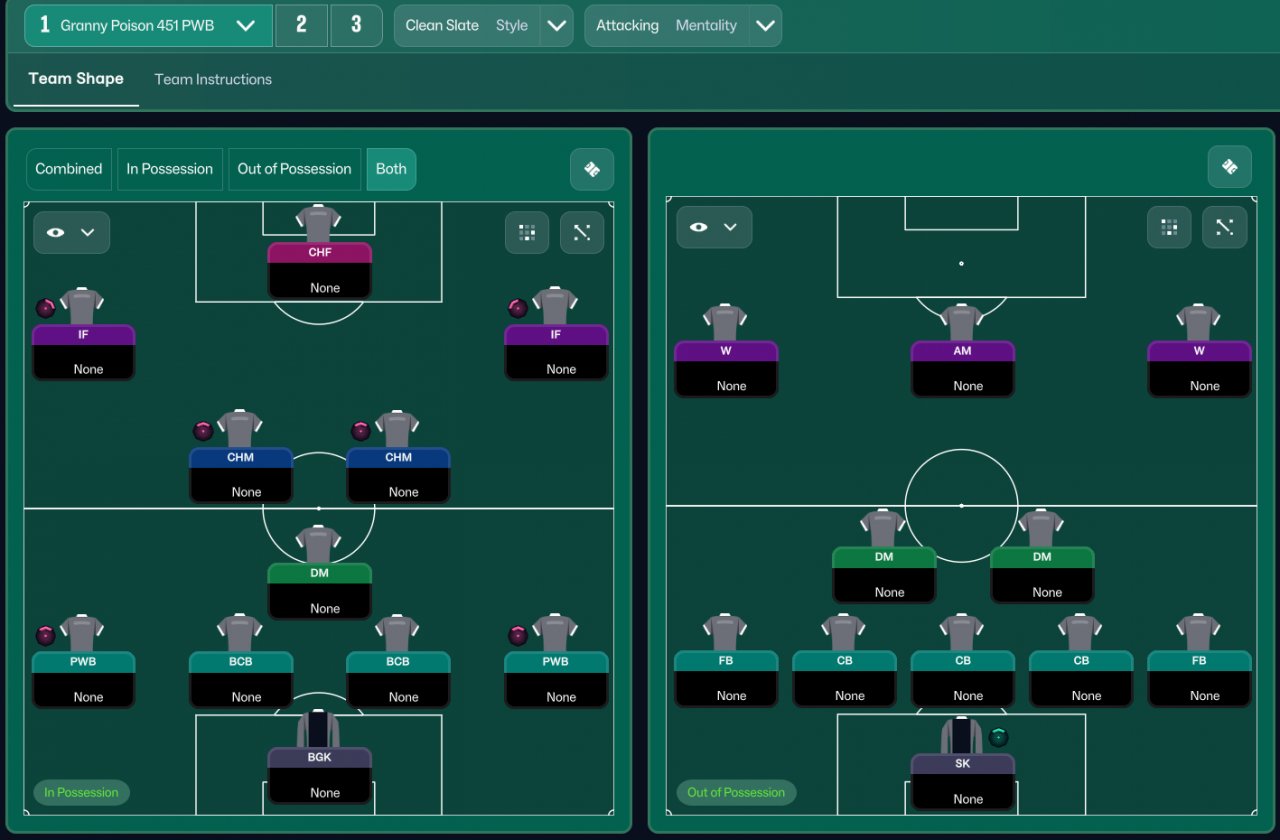This screenshot has width=1280, height=840.
Task: Click the BGK goalkeeper shirt icon
Action: 319,728
